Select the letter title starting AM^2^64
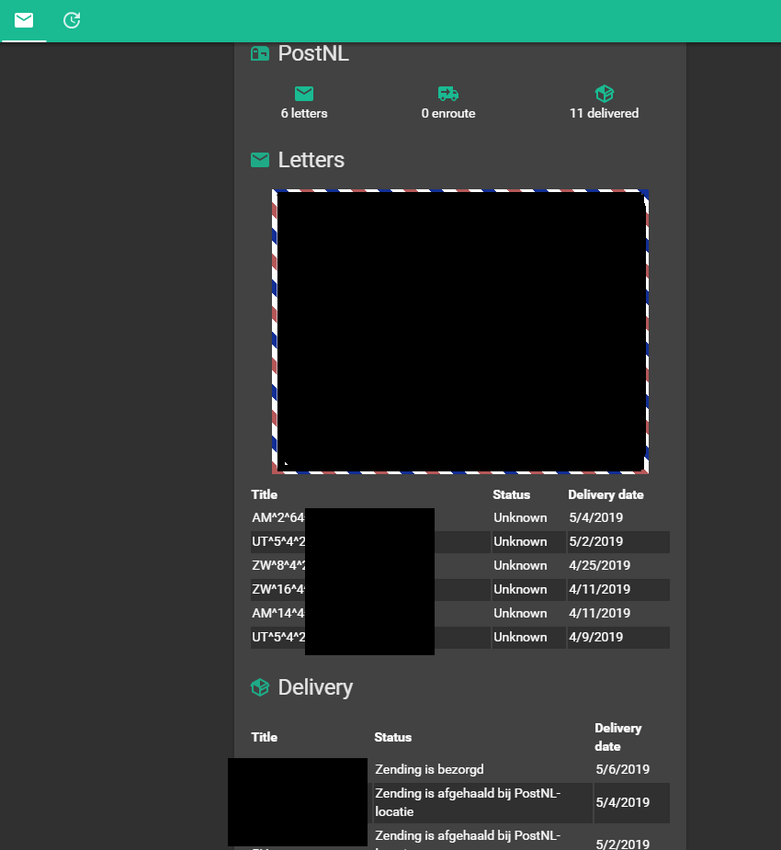Screen dimensions: 781x850 tap(278, 518)
